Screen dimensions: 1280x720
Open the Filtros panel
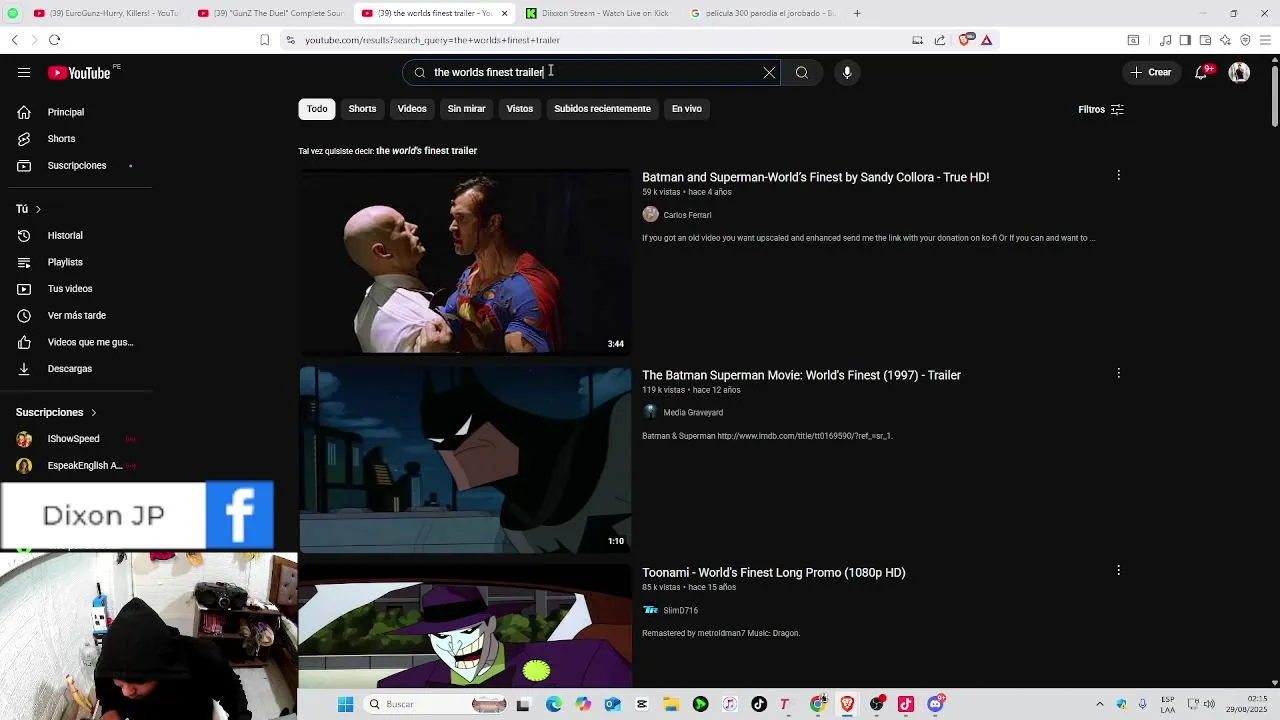point(1101,109)
